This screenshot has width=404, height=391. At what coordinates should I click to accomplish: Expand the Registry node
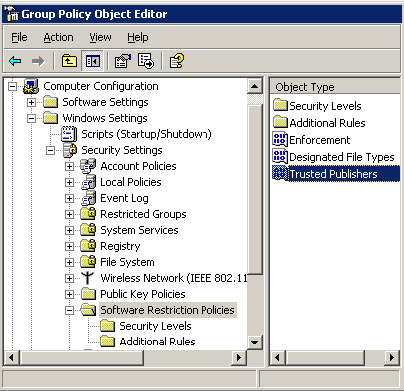click(69, 246)
